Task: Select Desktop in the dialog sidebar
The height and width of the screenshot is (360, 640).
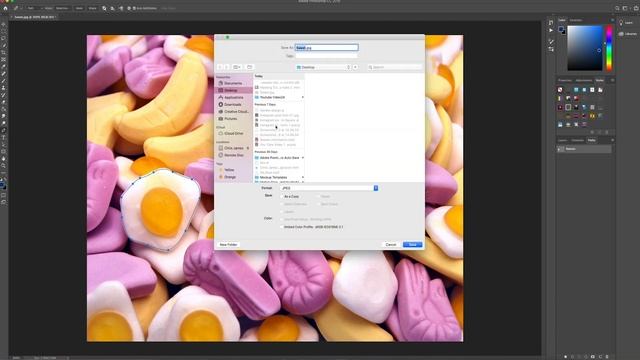Action: pyautogui.click(x=233, y=90)
